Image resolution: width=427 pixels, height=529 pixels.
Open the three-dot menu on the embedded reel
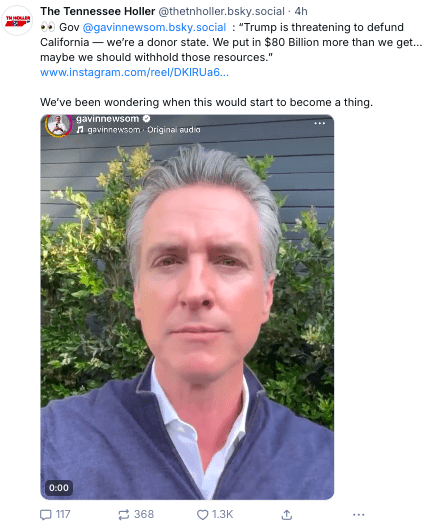click(x=320, y=123)
